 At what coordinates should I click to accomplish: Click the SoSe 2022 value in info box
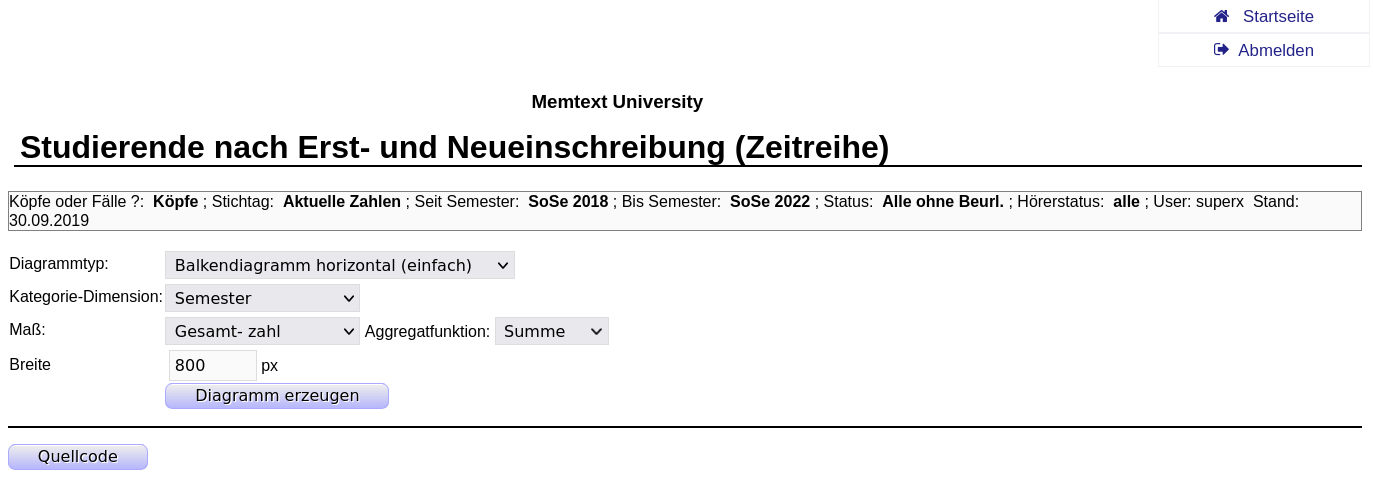pyautogui.click(x=770, y=202)
